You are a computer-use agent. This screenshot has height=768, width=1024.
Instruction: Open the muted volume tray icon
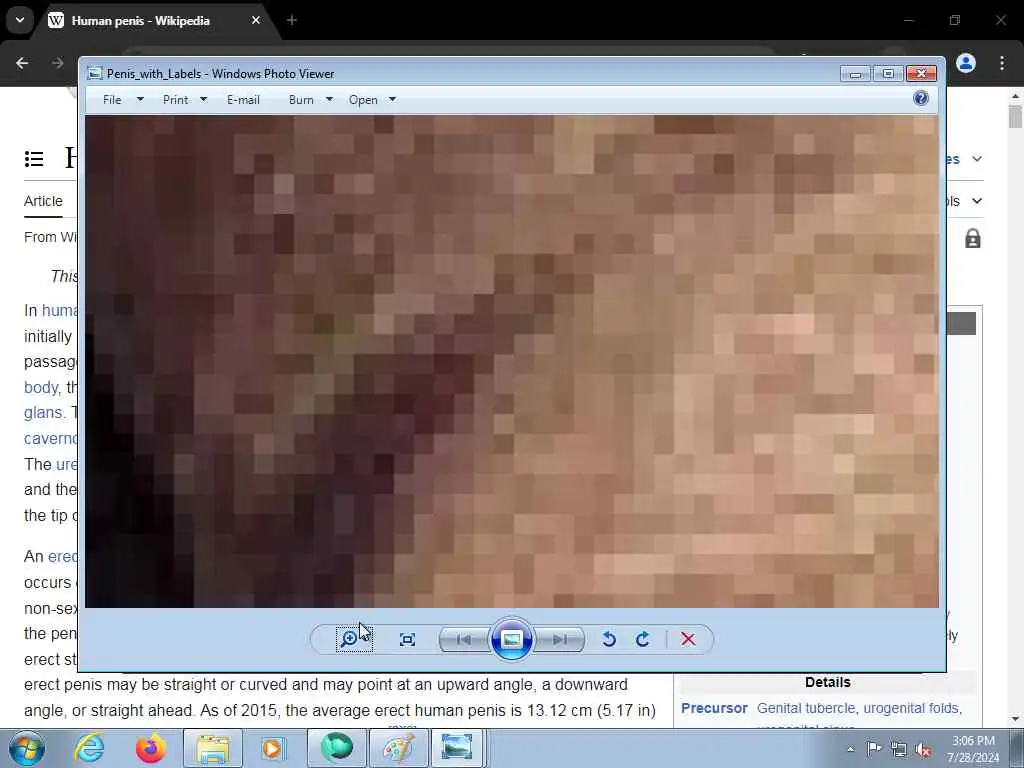coord(923,750)
